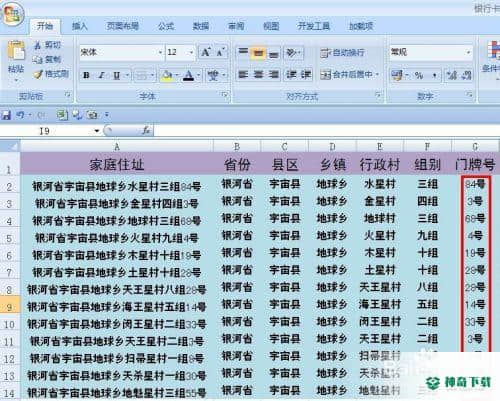Screen dimensions: 500x401
Task: Click the insert function fx icon
Action: (x=146, y=130)
